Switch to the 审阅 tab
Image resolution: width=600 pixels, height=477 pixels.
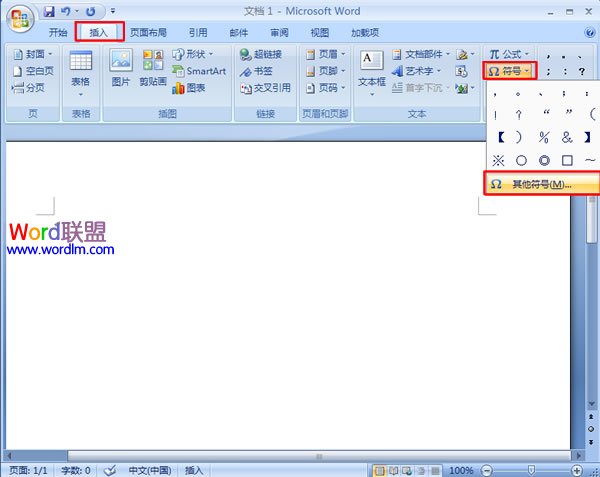[279, 33]
